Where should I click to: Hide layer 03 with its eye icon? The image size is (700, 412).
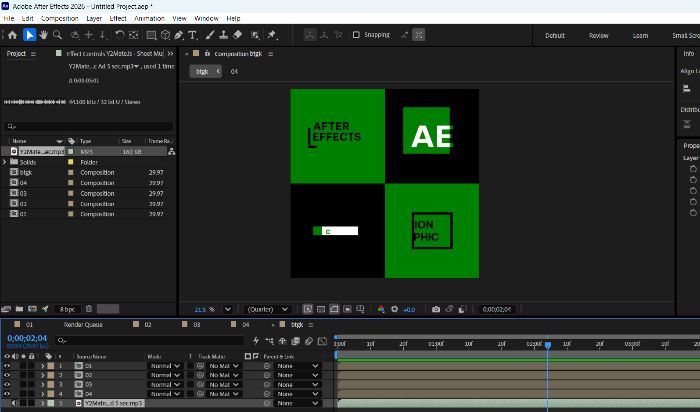[x=7, y=384]
